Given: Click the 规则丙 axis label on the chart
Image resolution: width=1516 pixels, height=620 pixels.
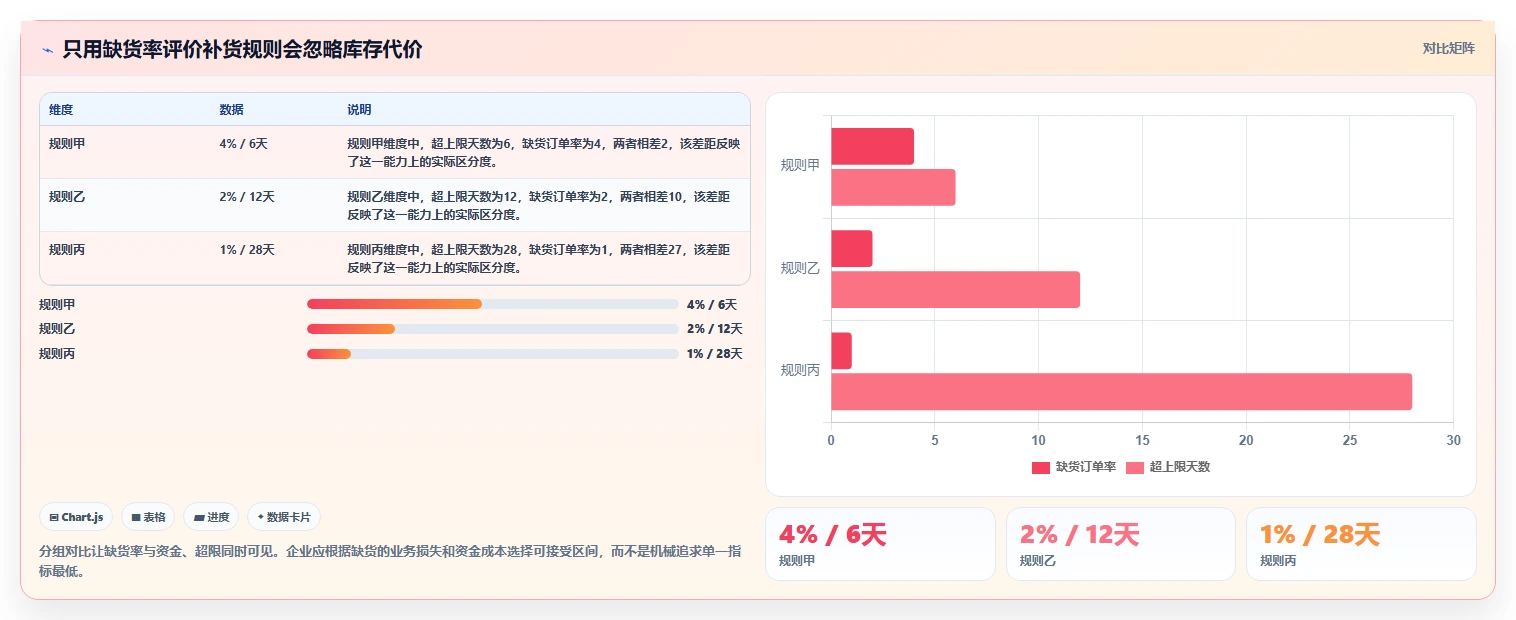Looking at the screenshot, I should [x=800, y=370].
